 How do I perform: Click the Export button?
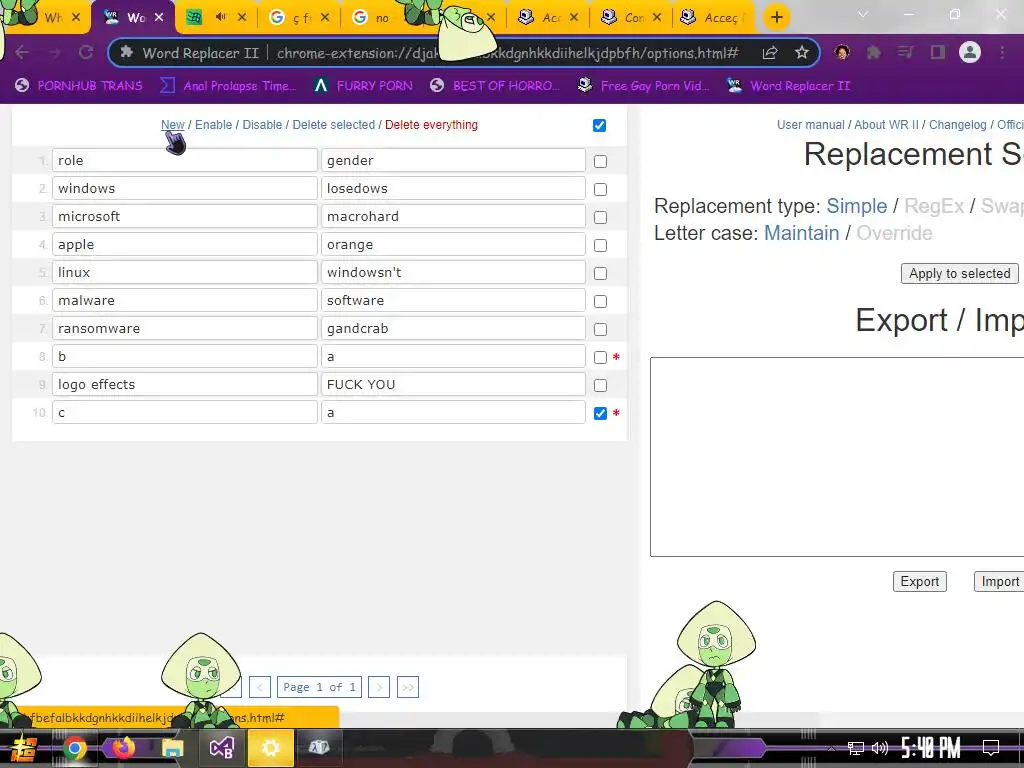click(920, 582)
